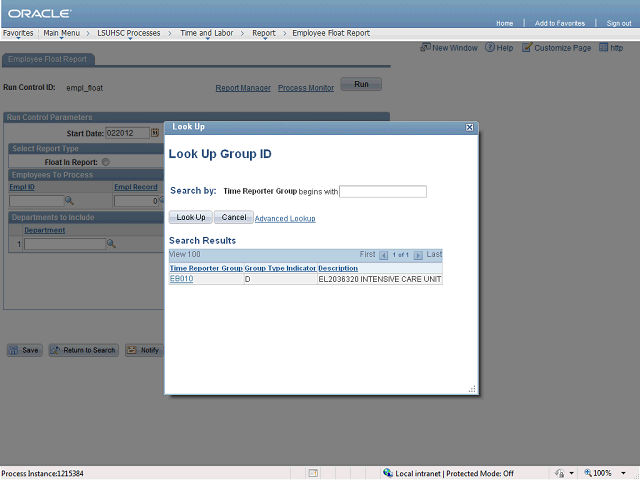Image resolution: width=640 pixels, height=480 pixels.
Task: Click the Empl Record column header link
Action: (x=136, y=187)
